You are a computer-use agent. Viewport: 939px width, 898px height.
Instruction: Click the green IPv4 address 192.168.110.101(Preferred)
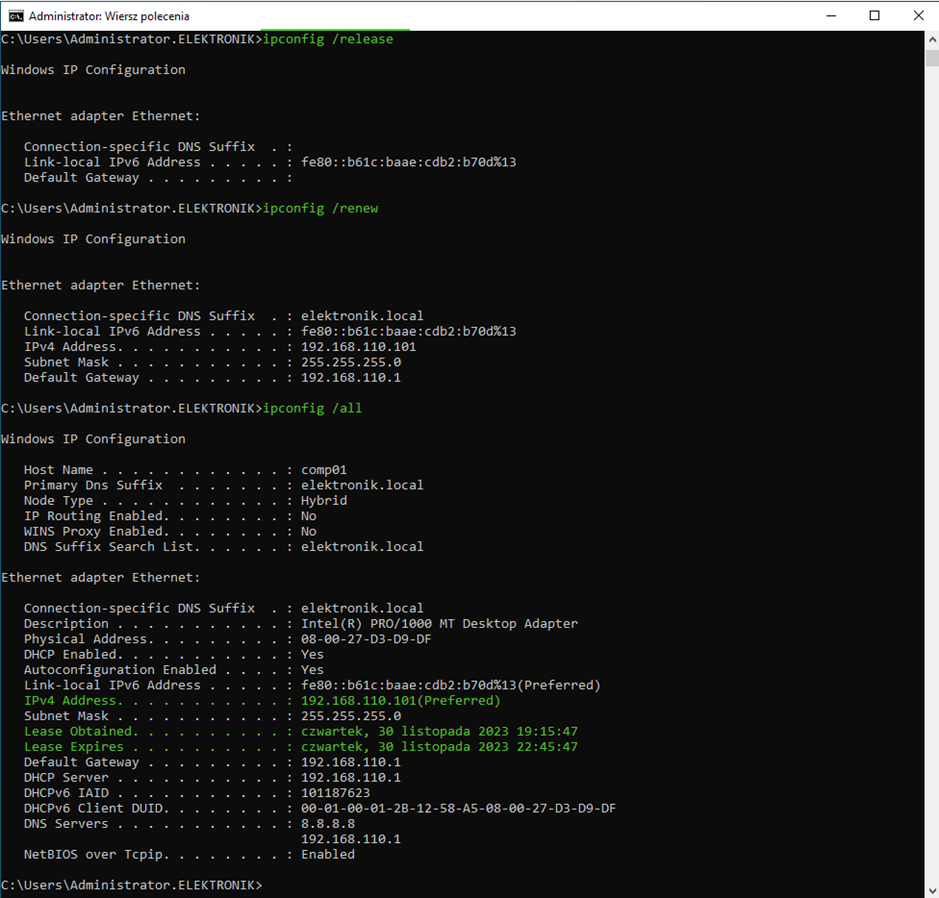click(x=400, y=701)
